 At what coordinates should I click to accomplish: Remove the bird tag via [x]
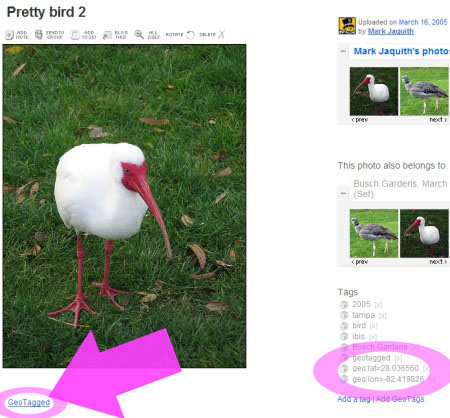(x=374, y=326)
